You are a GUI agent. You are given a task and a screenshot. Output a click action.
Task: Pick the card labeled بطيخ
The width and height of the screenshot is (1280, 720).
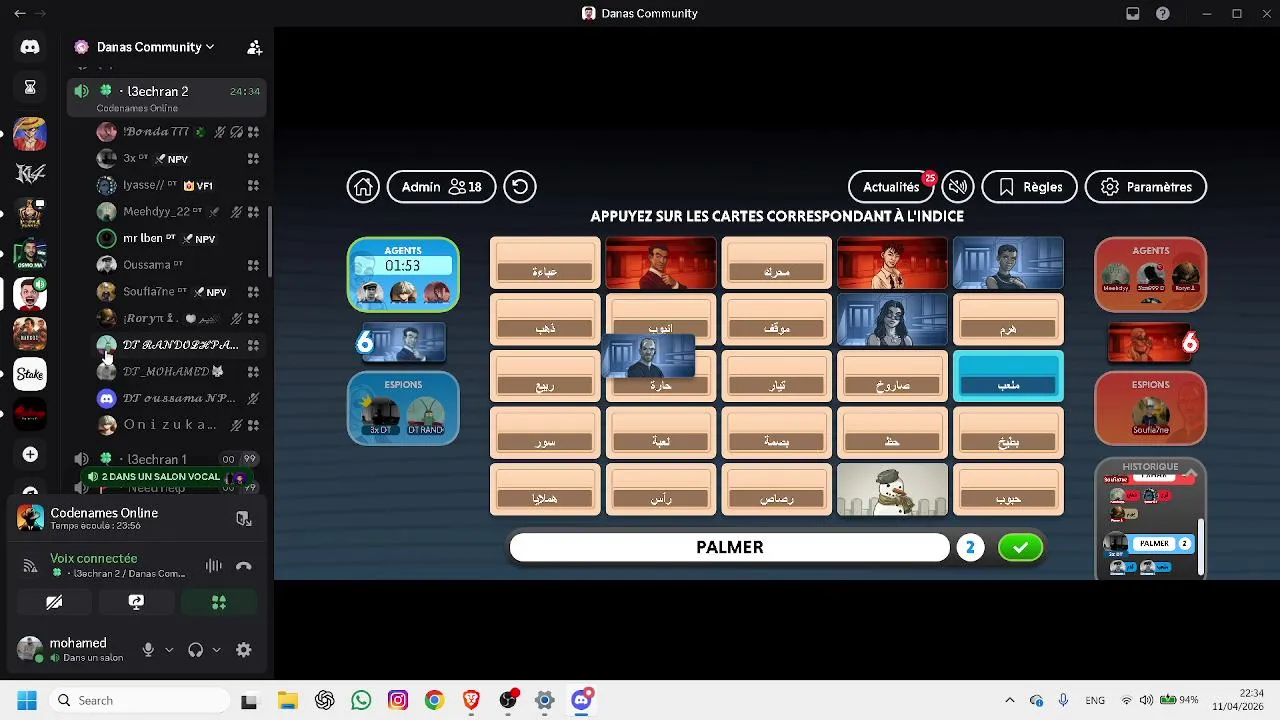[1008, 433]
